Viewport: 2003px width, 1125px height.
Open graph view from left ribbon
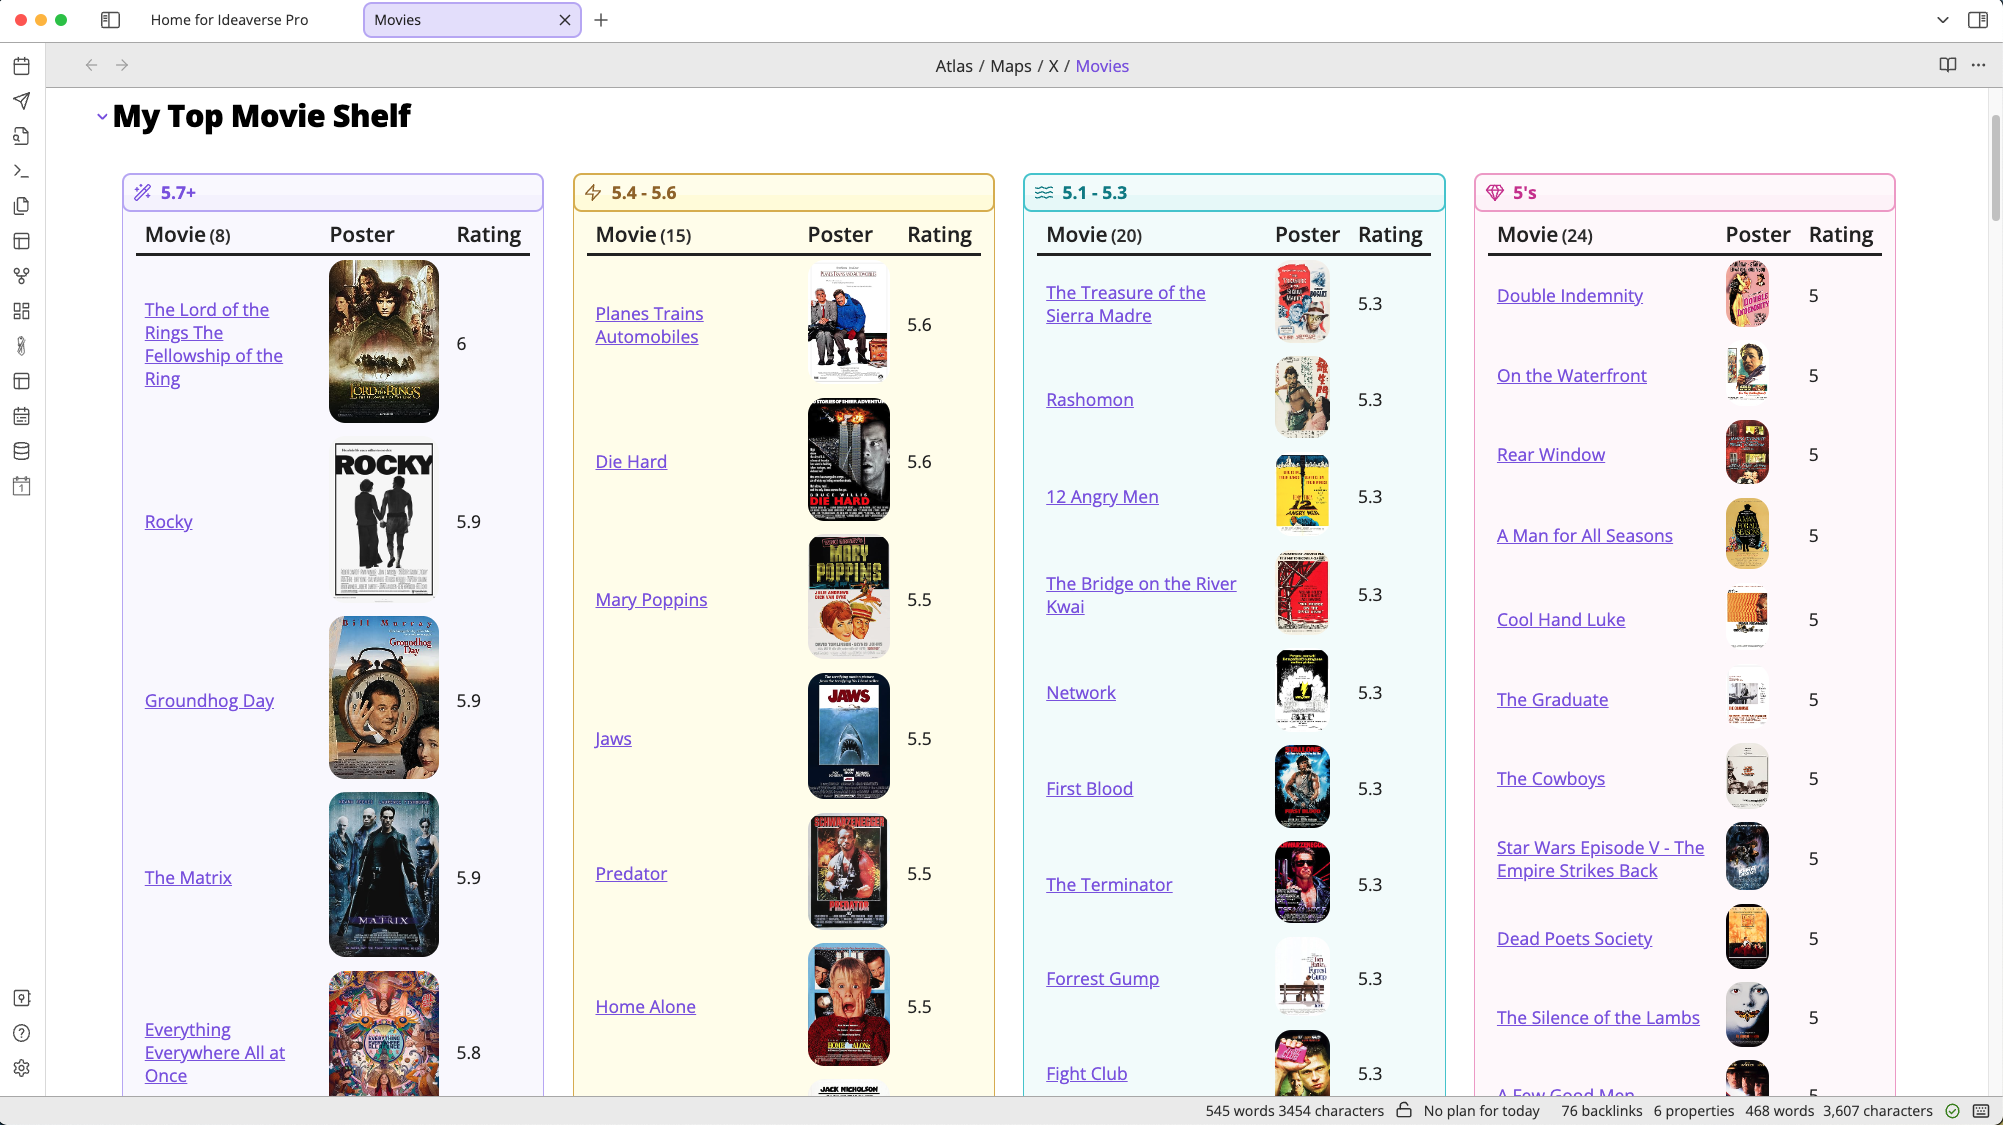pos(21,276)
